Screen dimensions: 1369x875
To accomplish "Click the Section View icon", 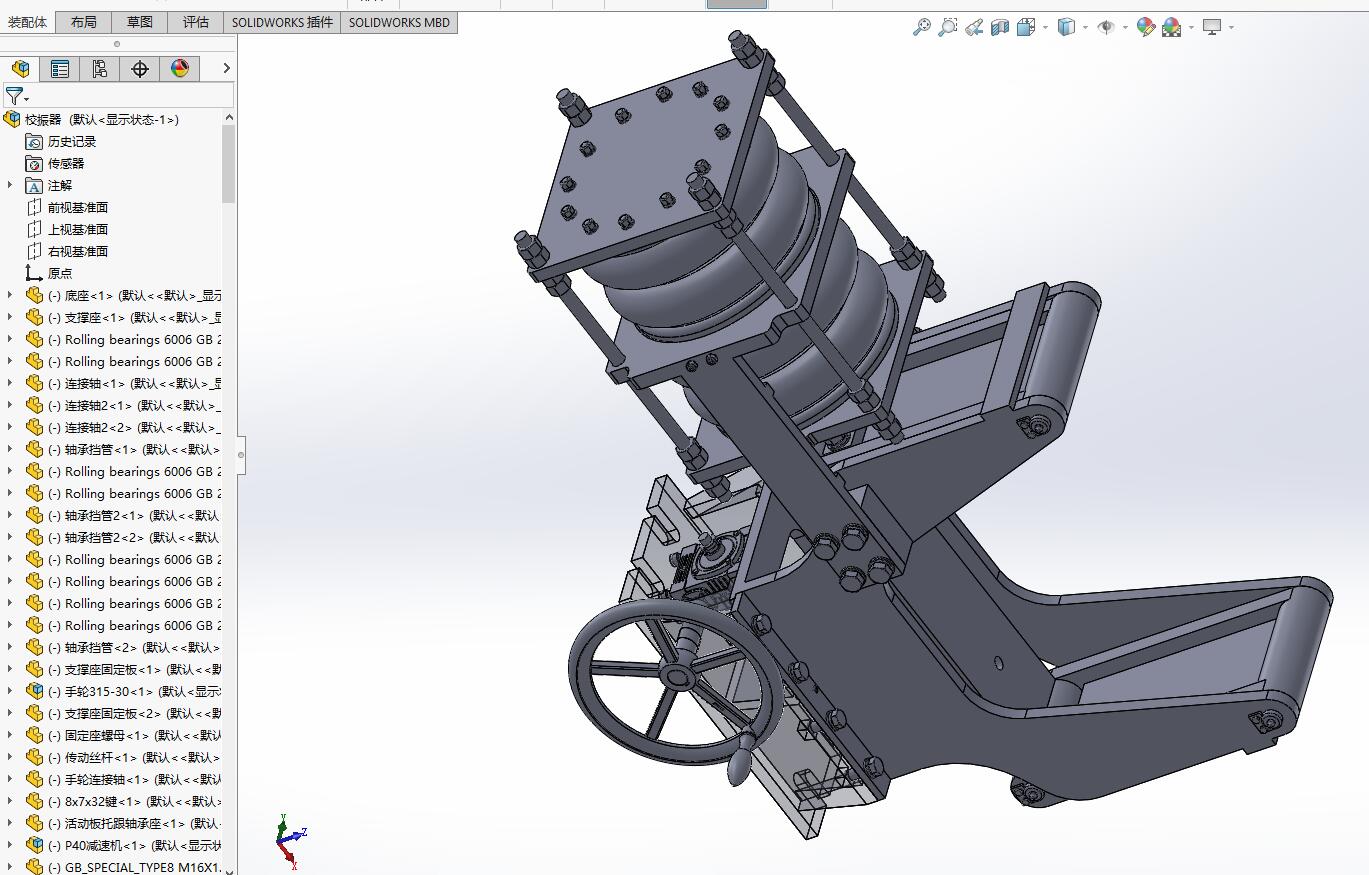I will pos(1000,27).
